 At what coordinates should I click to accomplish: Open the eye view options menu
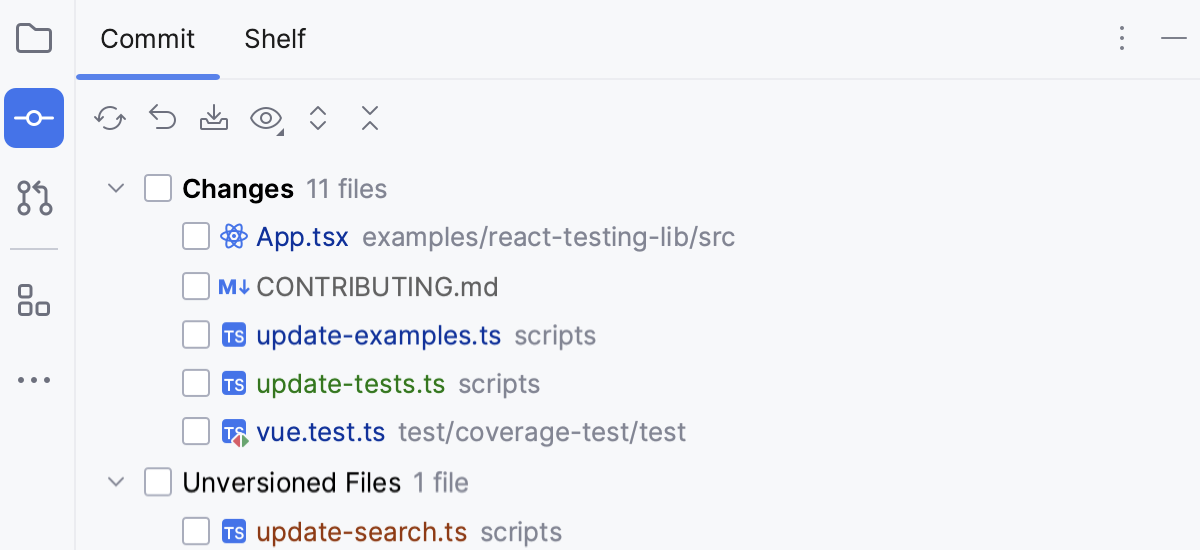click(x=266, y=119)
